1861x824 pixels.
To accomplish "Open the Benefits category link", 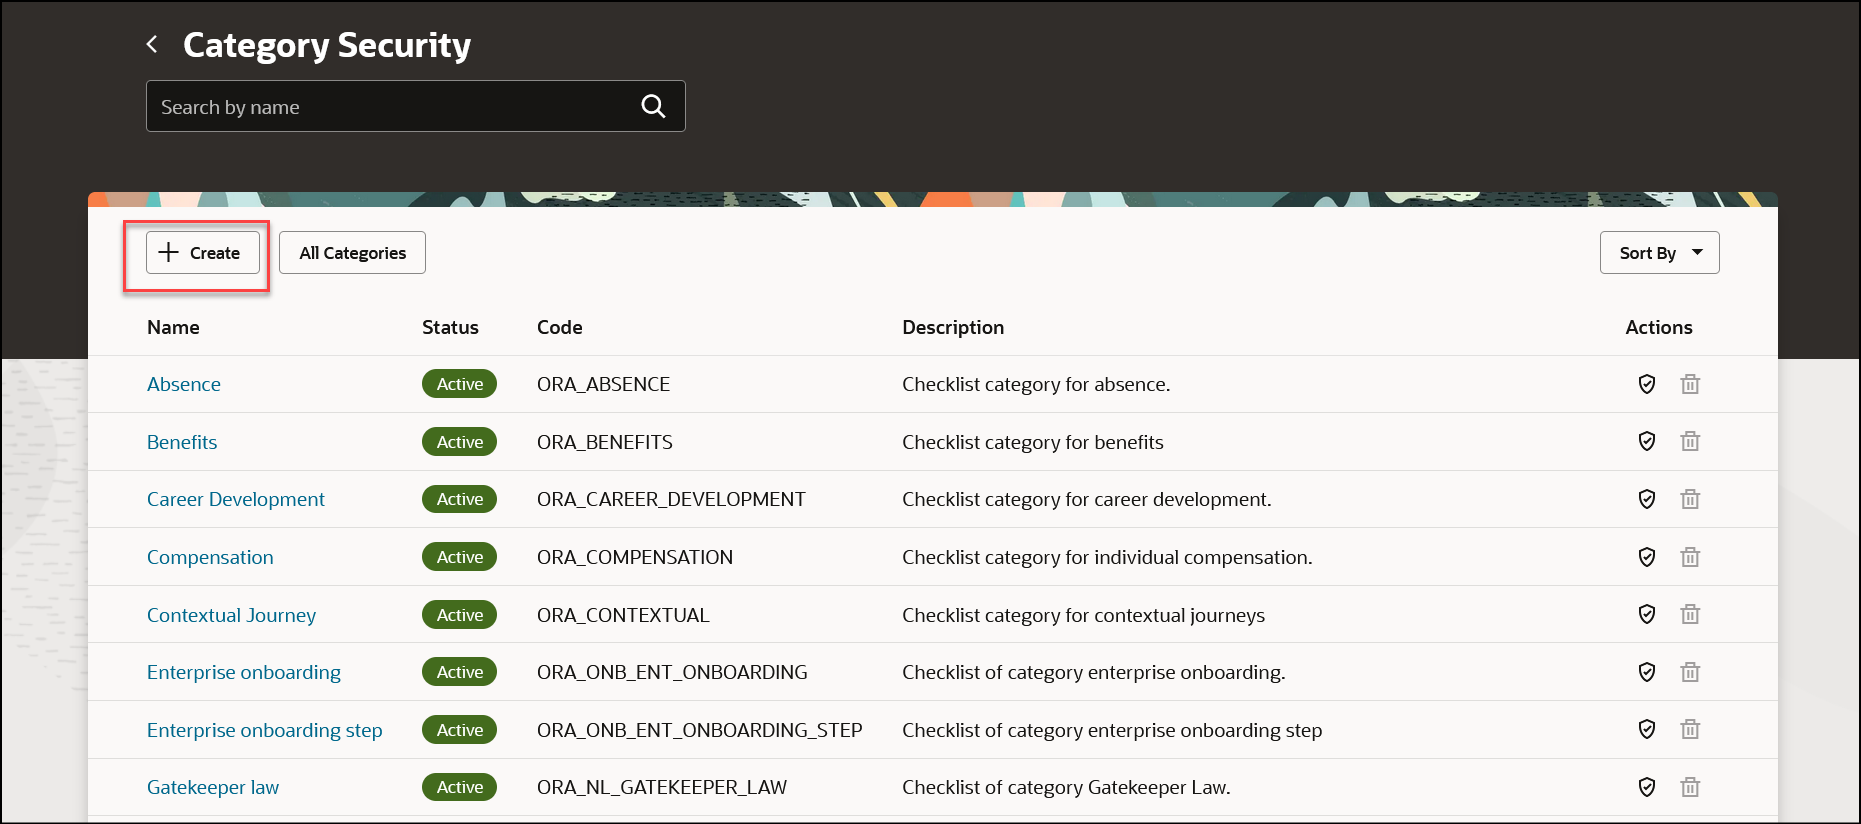I will 182,442.
